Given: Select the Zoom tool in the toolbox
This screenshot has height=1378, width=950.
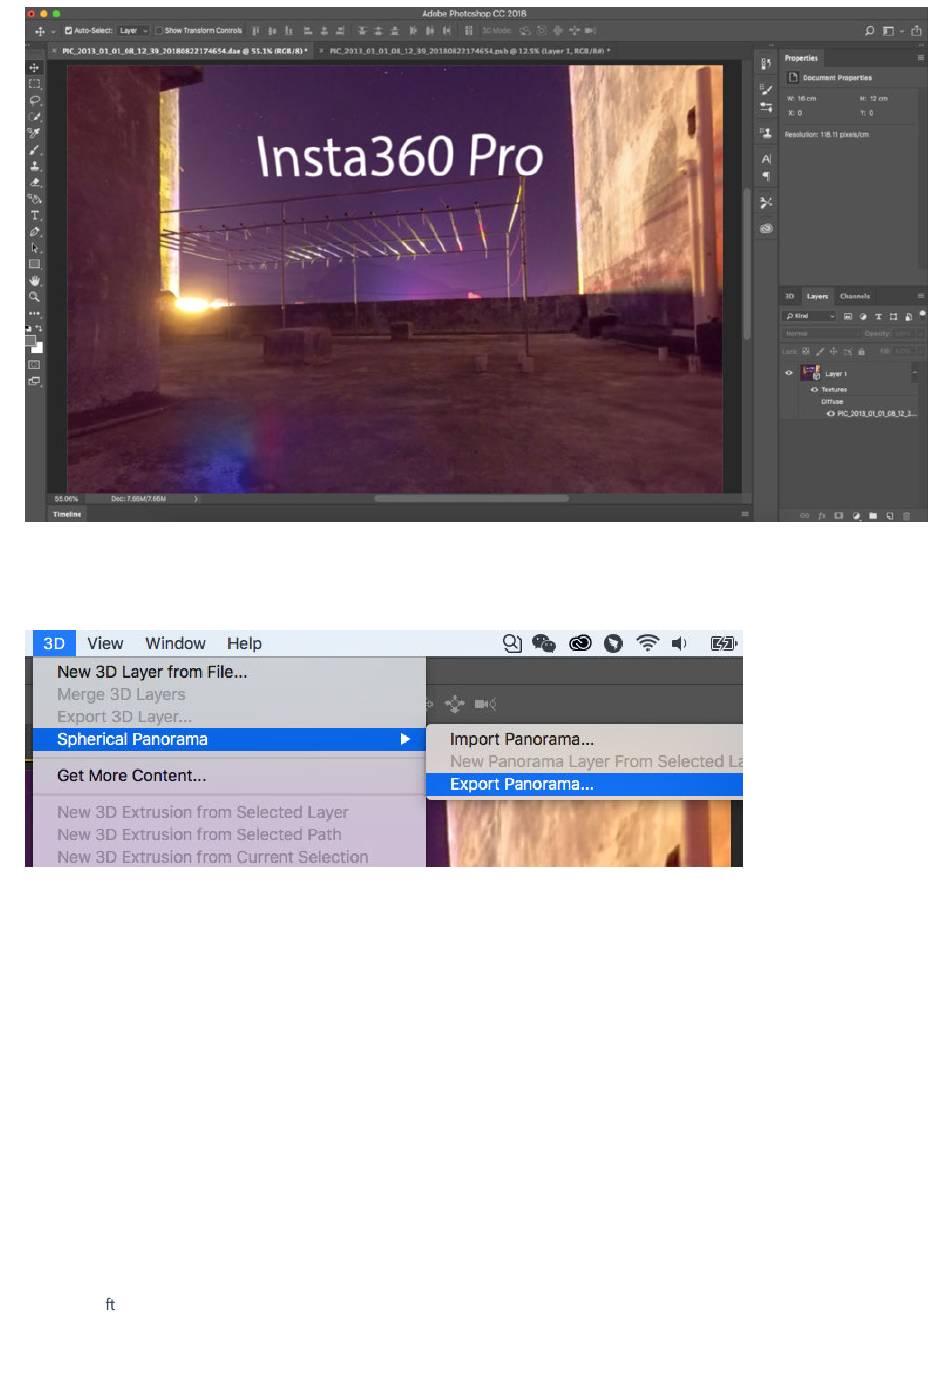Looking at the screenshot, I should 35,297.
